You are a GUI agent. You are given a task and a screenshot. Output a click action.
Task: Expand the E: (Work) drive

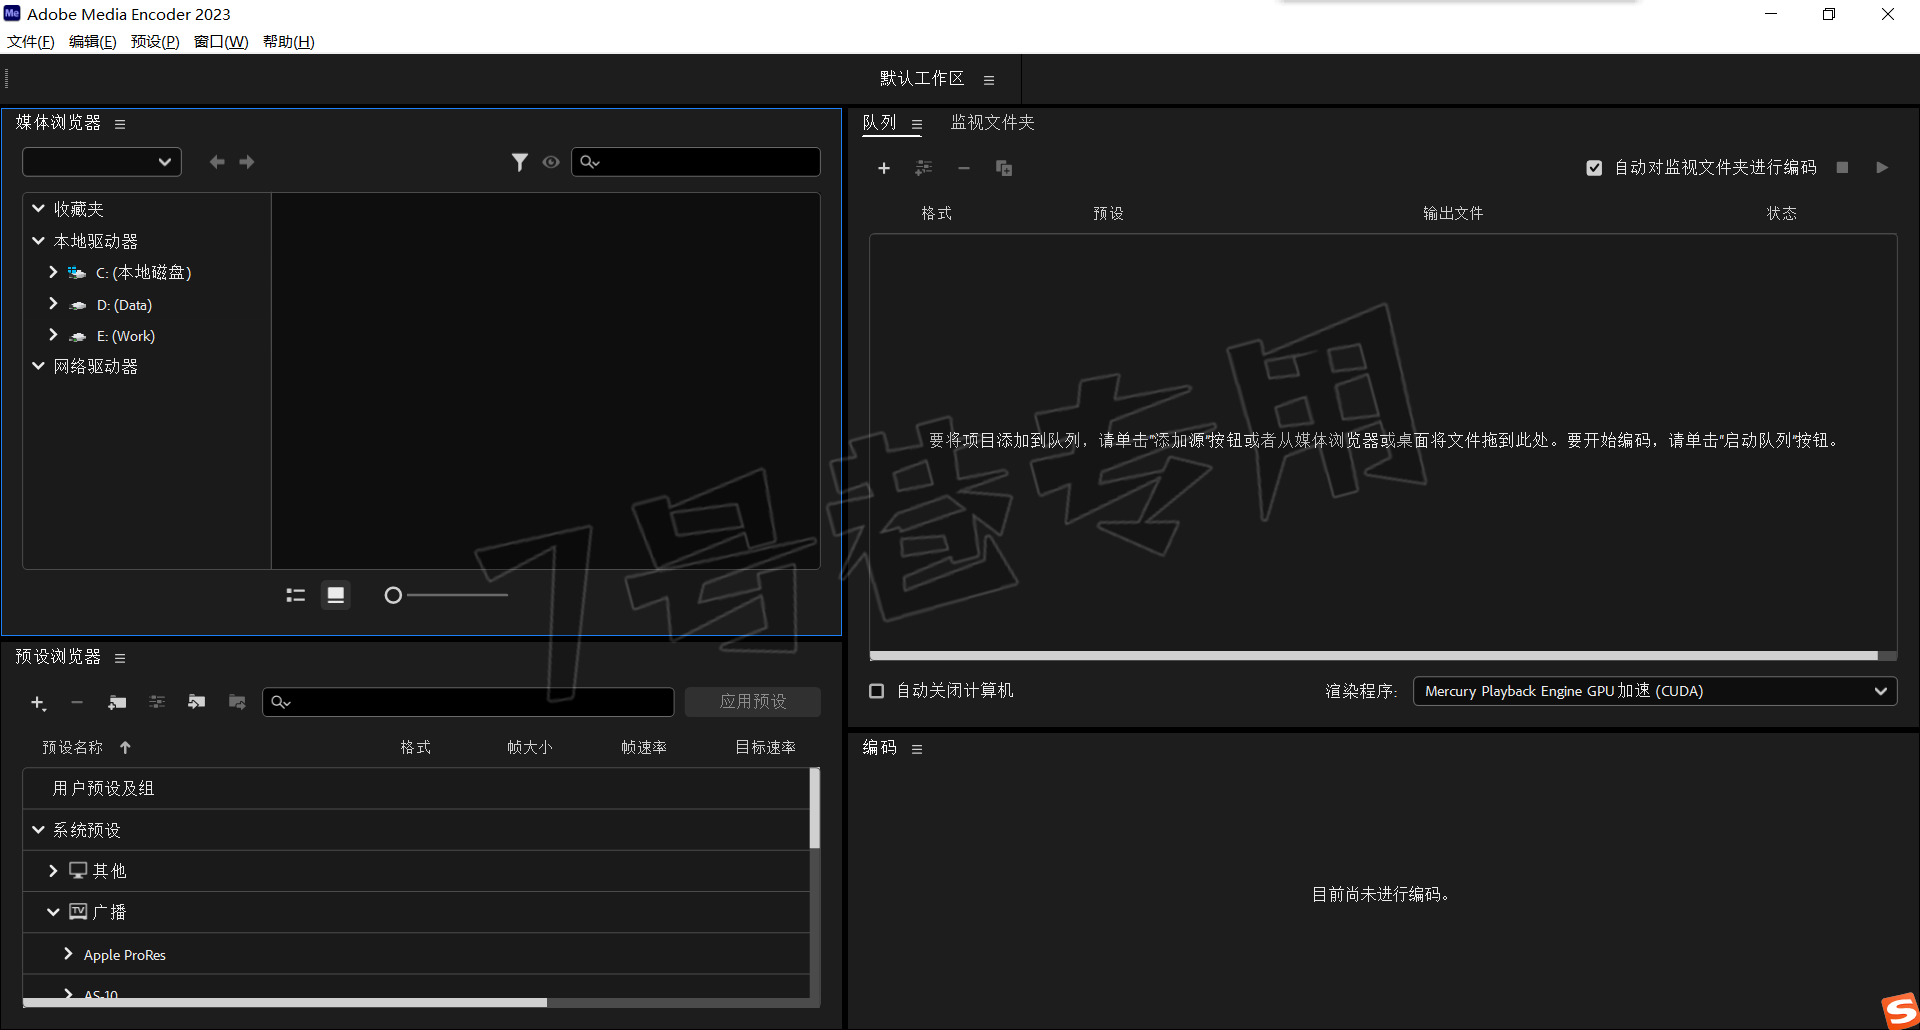point(53,335)
